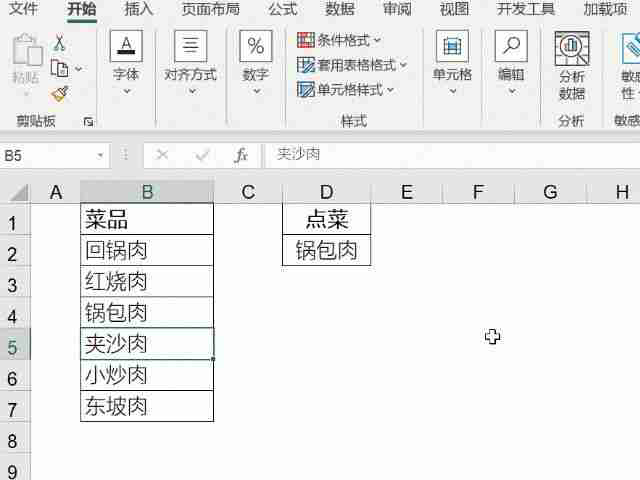Switch to the Insert (插入) tab
The image size is (640, 480).
coord(139,9)
